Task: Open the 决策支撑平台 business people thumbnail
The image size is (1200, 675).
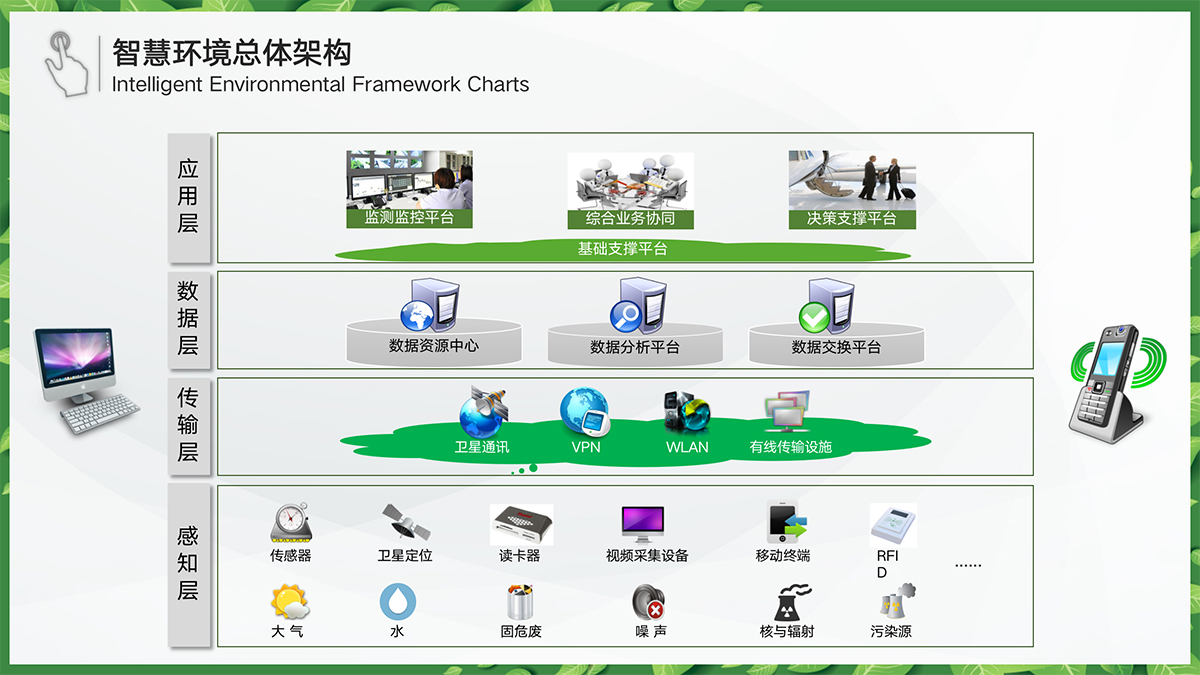Action: [x=852, y=190]
